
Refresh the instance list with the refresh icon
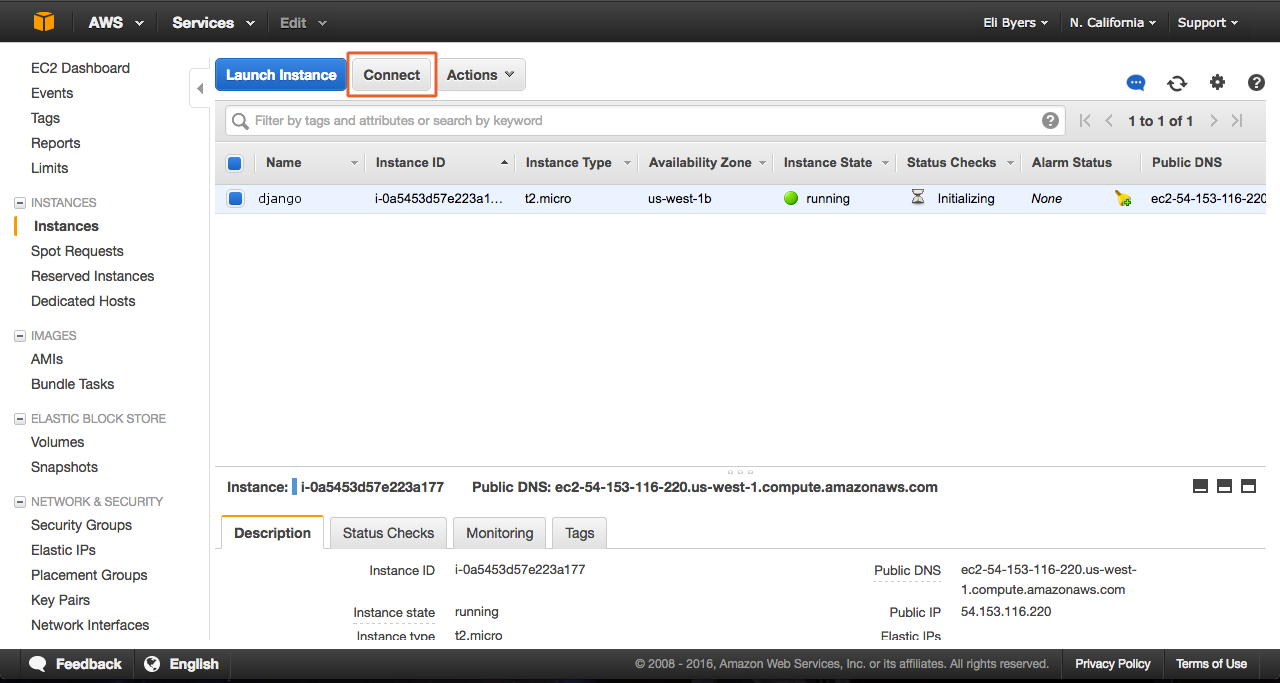pos(1176,83)
